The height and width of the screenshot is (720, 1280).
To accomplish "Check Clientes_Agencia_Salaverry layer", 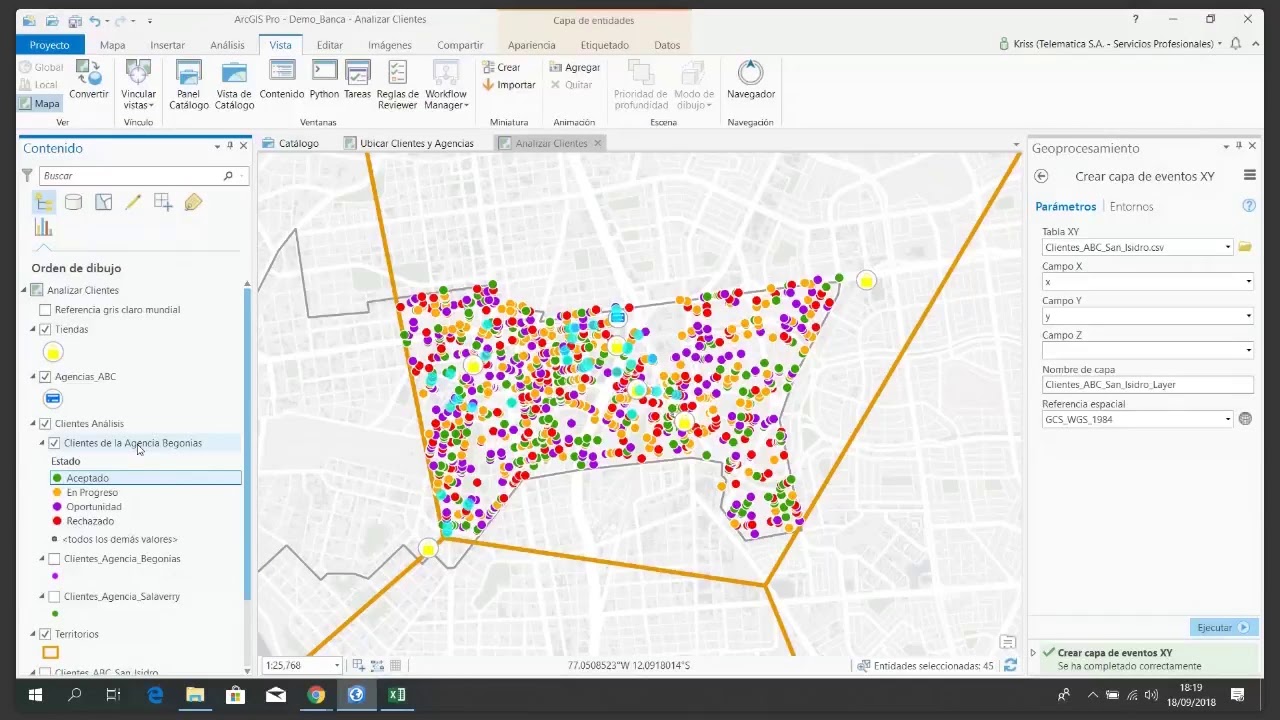I will coord(54,597).
